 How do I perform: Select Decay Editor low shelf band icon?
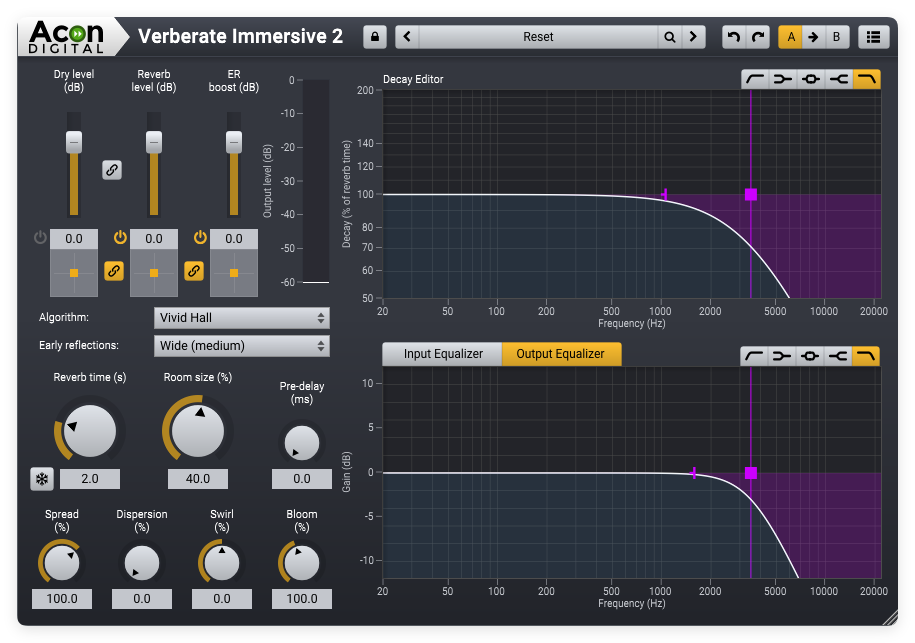click(783, 79)
